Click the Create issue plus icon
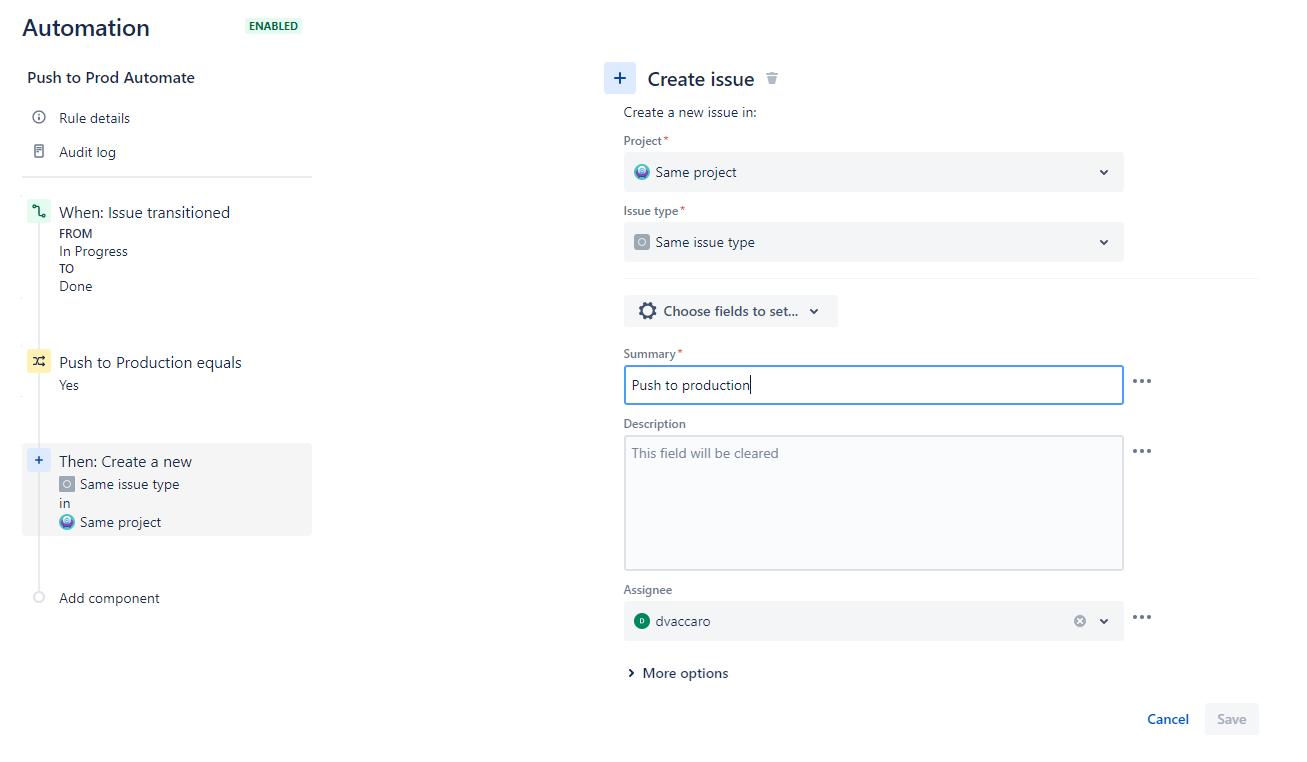 point(619,77)
